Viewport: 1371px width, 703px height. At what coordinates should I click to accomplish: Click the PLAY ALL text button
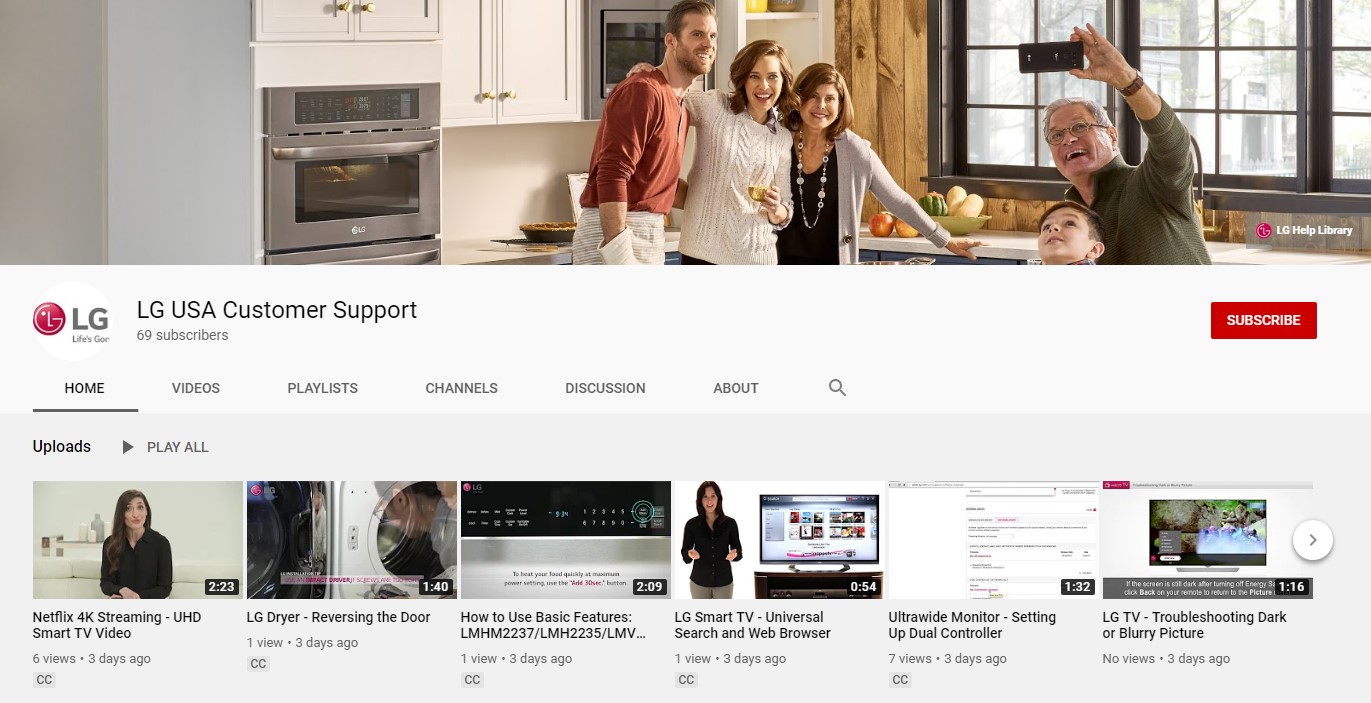pyautogui.click(x=178, y=447)
